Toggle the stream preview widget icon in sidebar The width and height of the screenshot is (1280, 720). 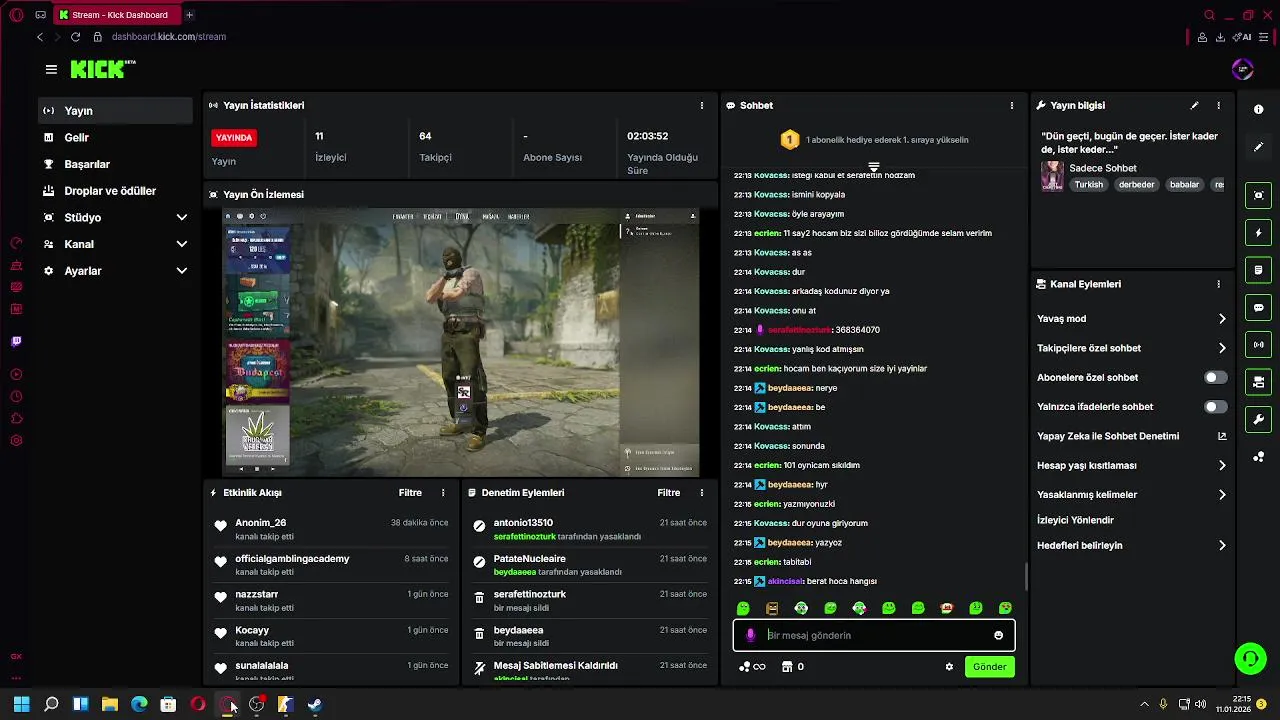1258,195
